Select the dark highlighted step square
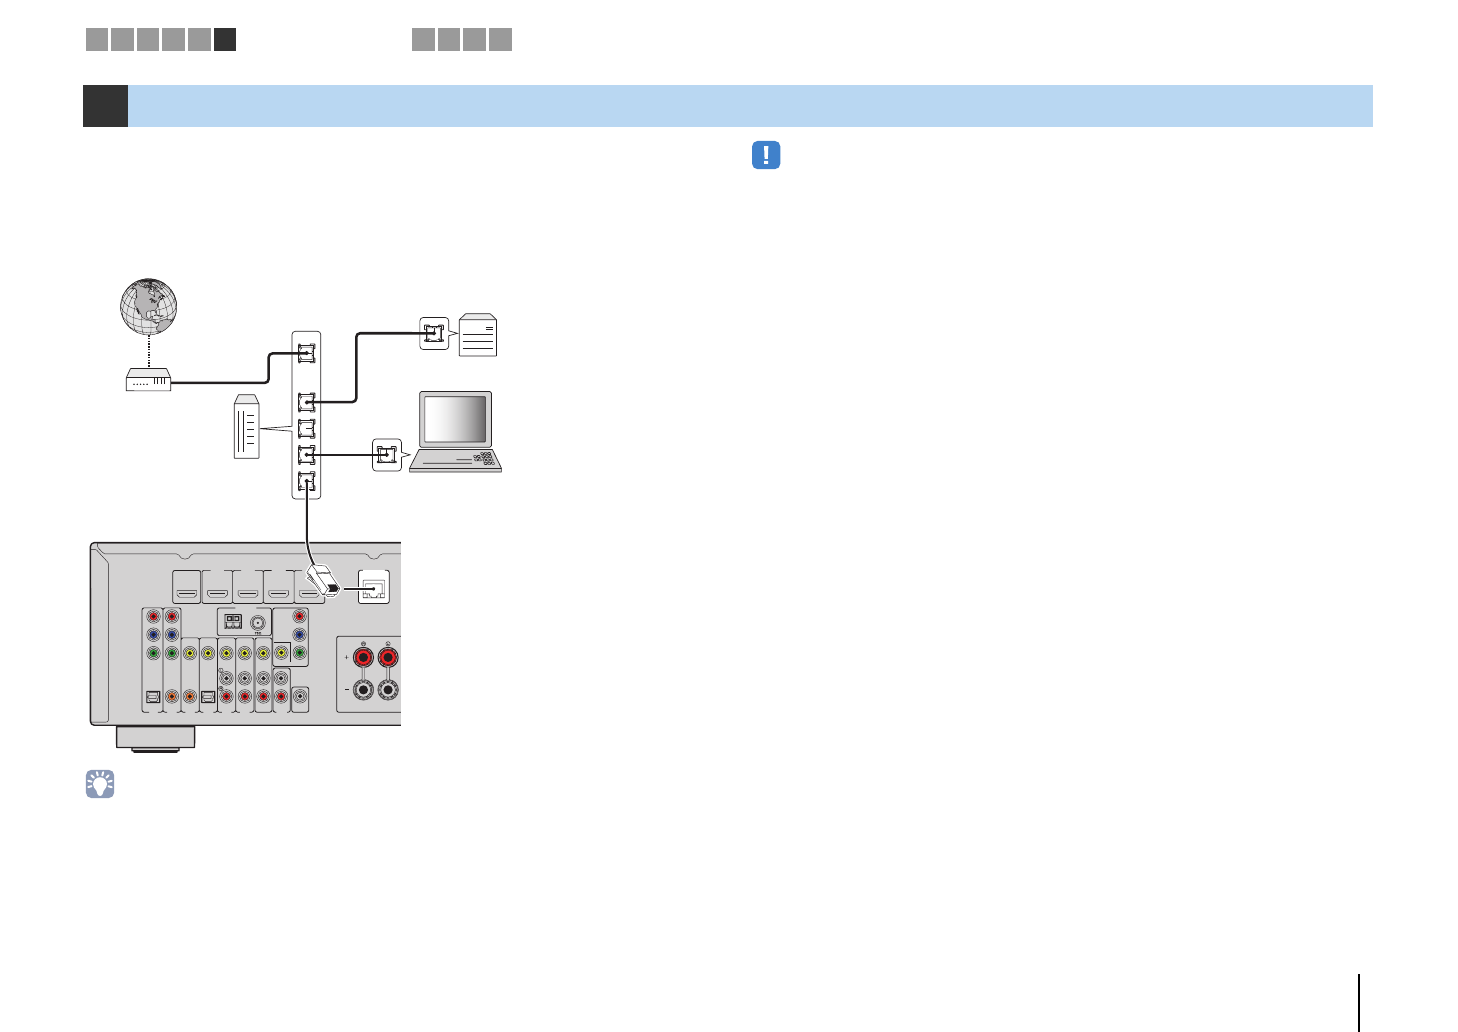Viewport: 1458px width, 1032px height. point(225,39)
